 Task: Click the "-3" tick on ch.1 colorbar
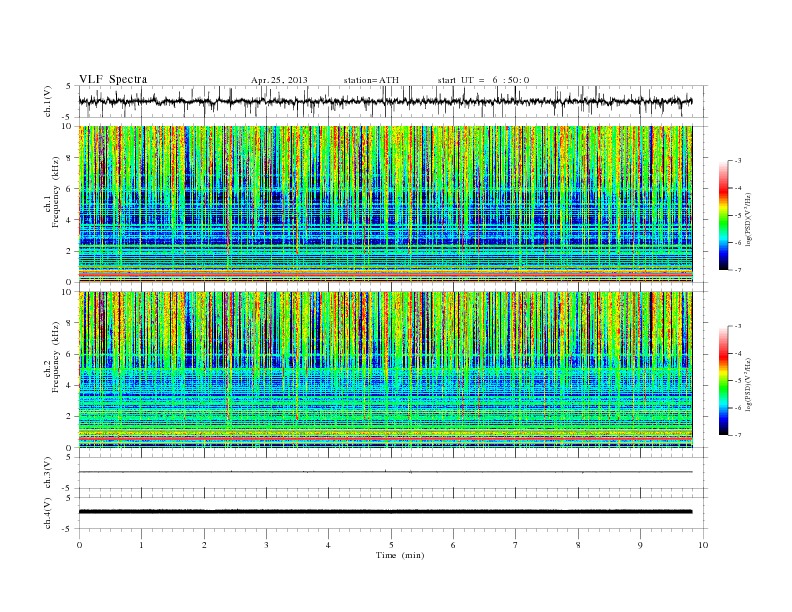[x=737, y=161]
